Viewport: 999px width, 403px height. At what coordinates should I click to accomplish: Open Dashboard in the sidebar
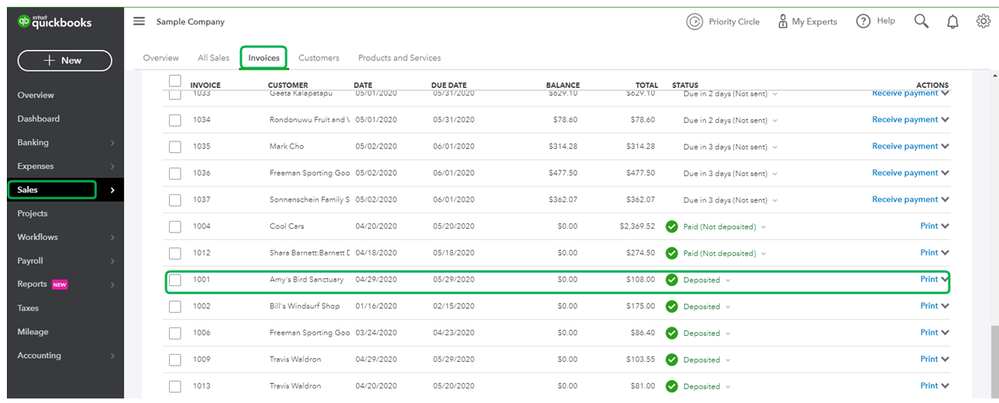[38, 119]
